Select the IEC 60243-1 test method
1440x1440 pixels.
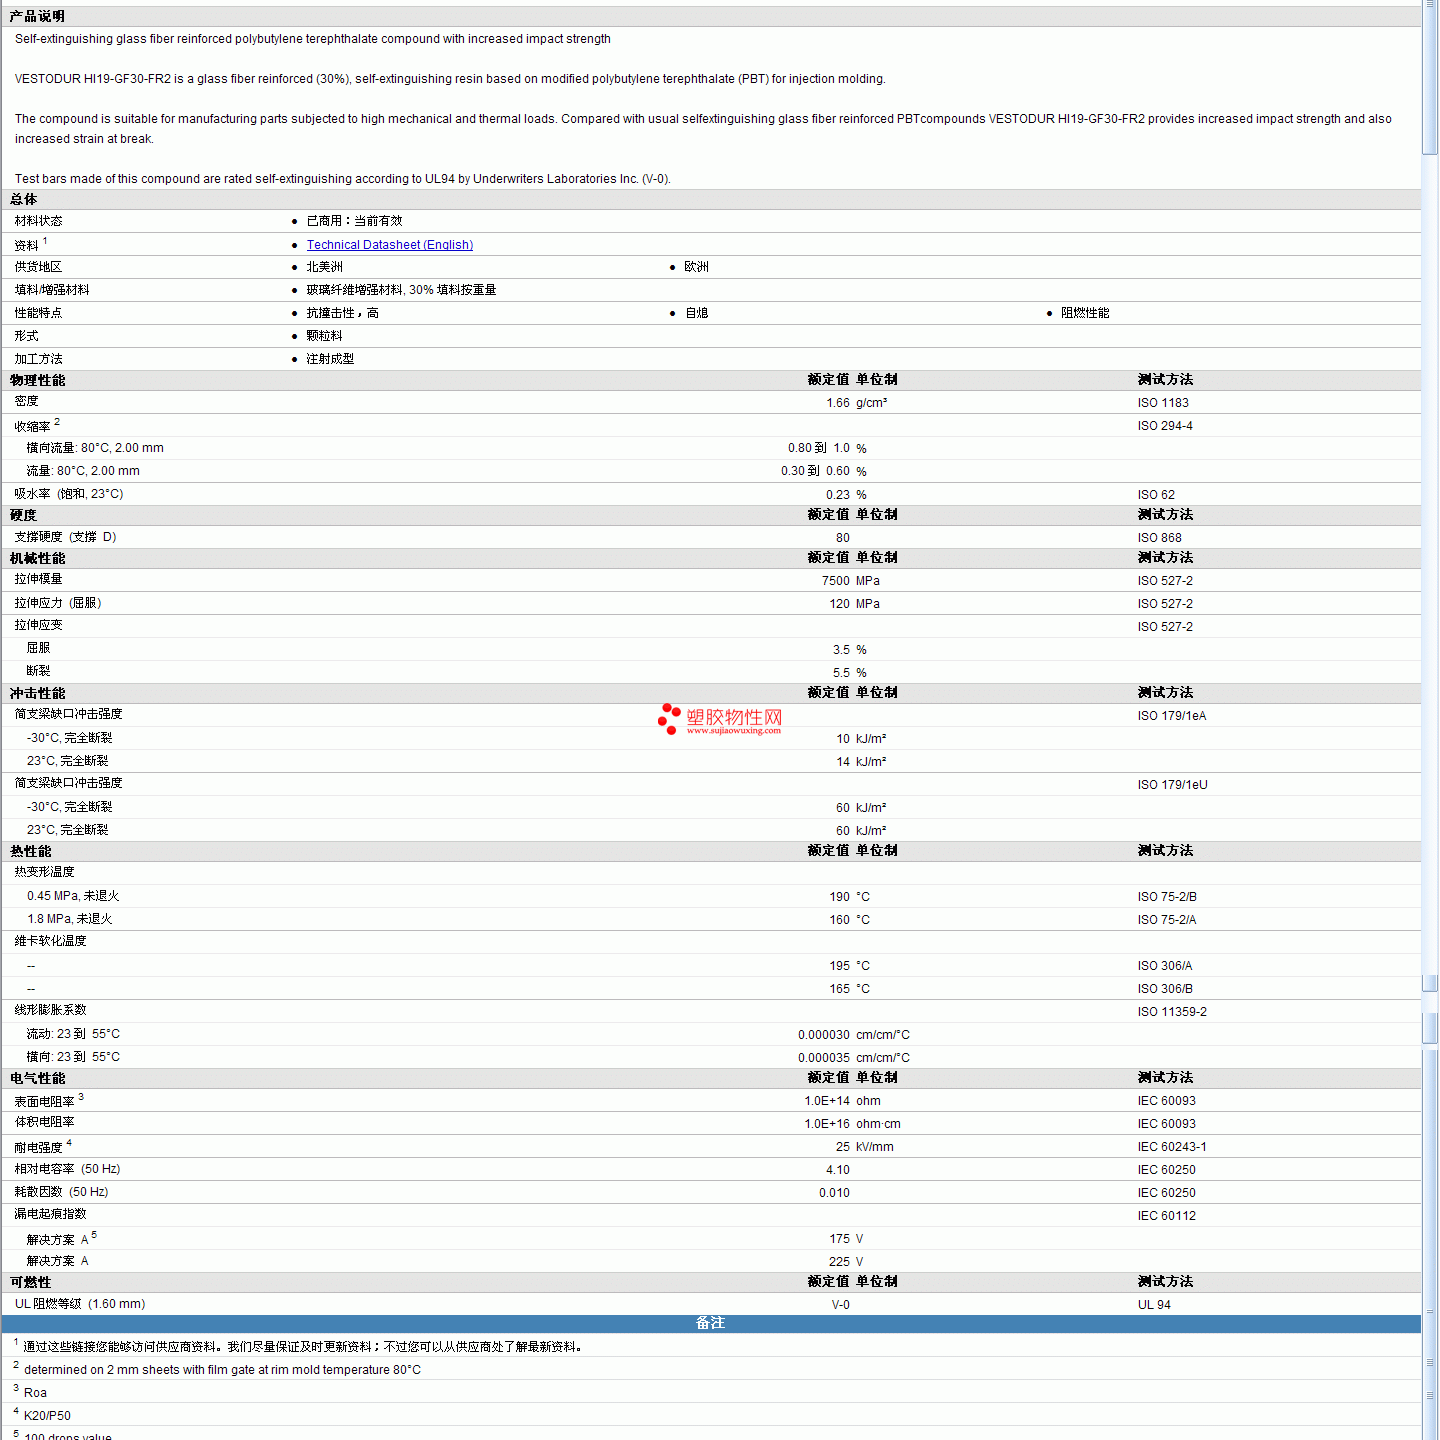tap(1172, 1147)
